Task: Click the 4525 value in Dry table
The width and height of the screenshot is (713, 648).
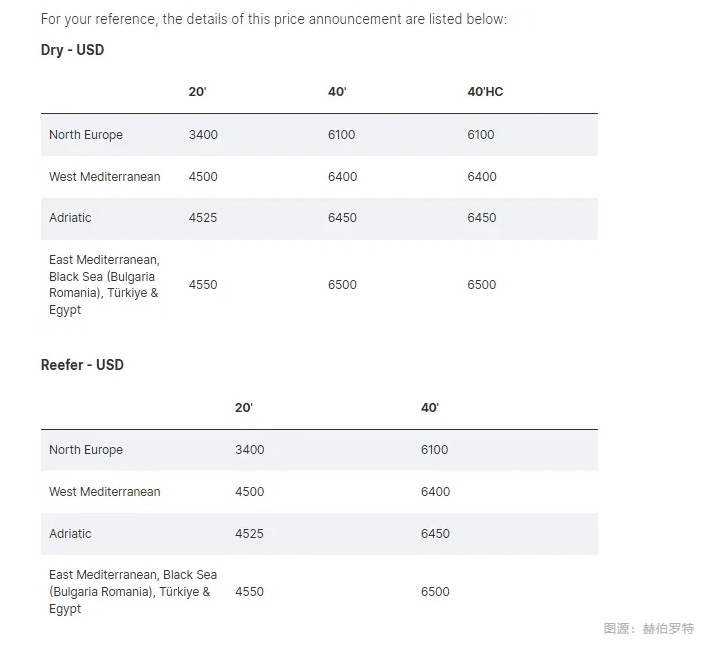Action: tap(203, 218)
